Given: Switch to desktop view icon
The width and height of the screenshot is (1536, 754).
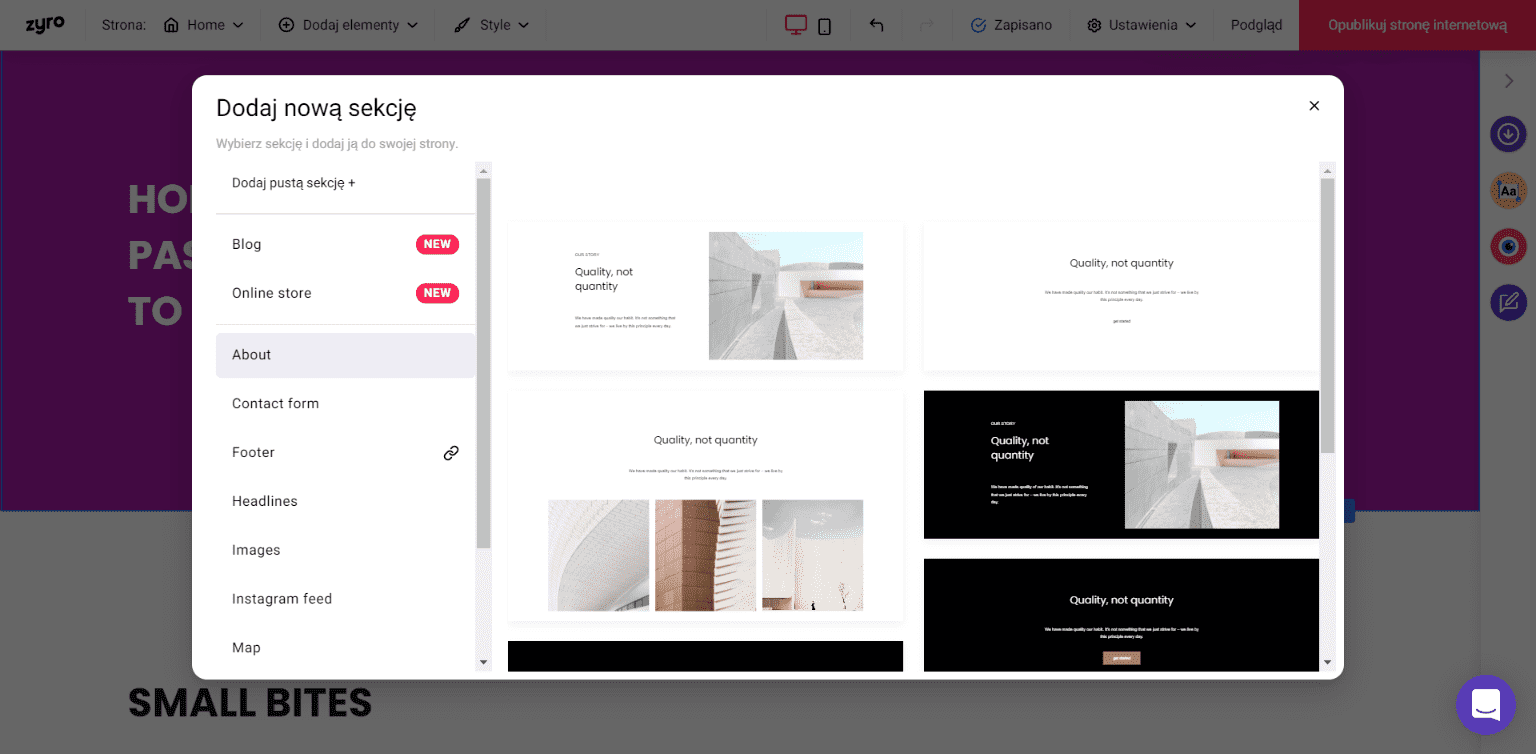Looking at the screenshot, I should point(795,25).
